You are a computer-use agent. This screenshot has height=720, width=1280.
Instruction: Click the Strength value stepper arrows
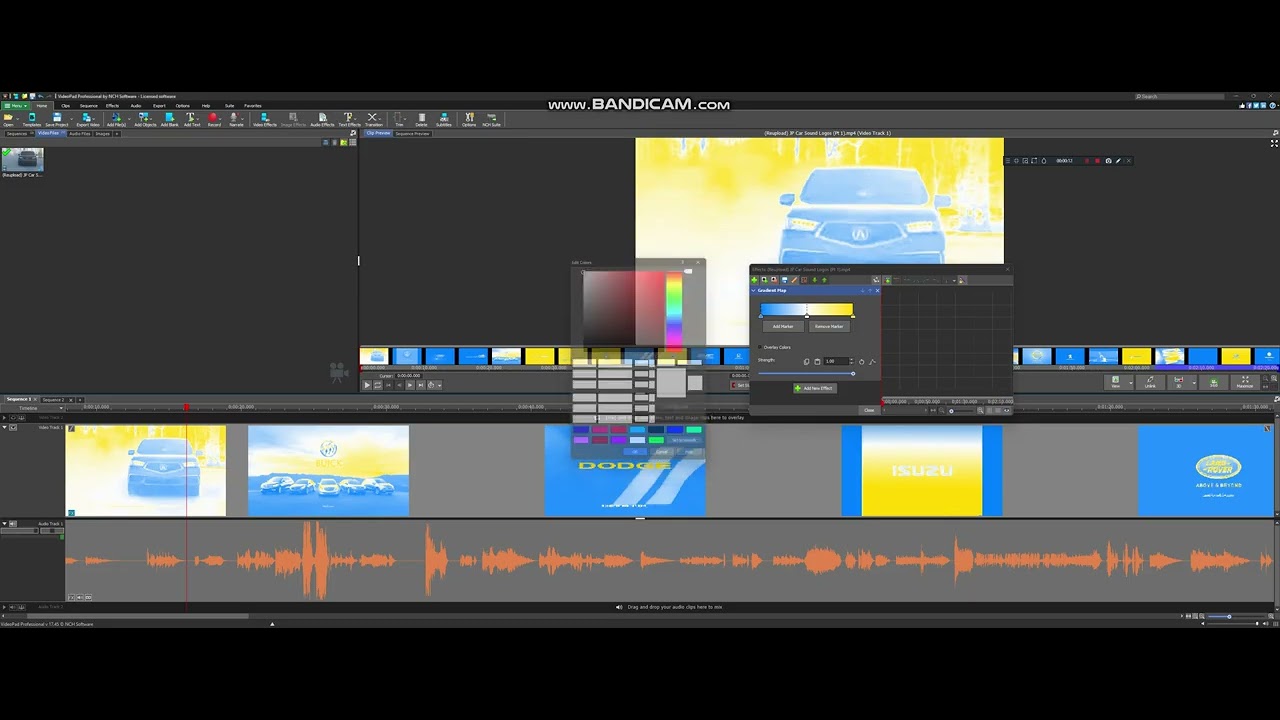click(851, 362)
